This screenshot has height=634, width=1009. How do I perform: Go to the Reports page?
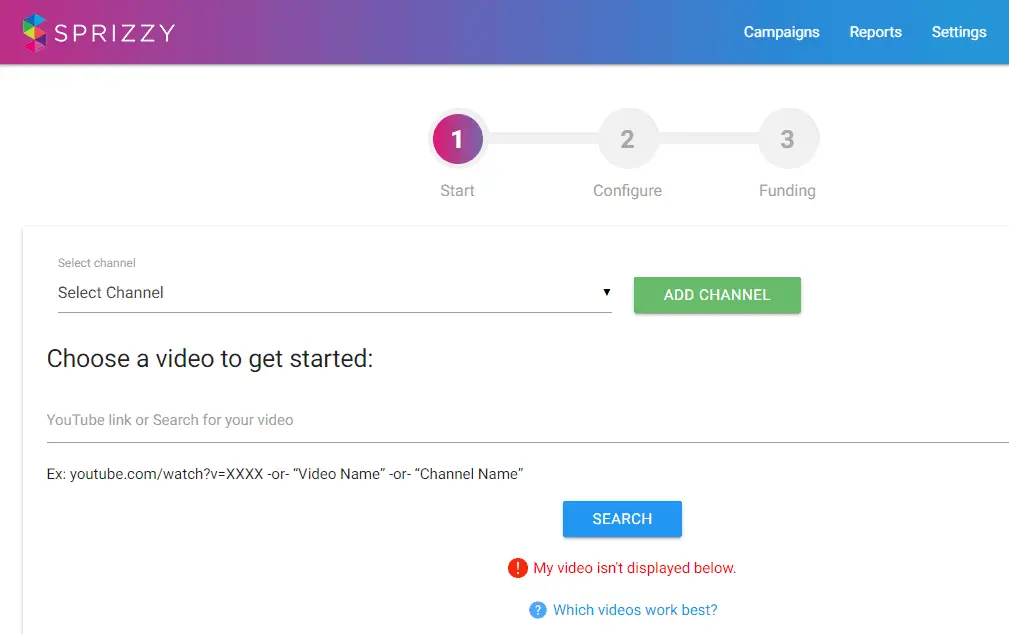875,32
